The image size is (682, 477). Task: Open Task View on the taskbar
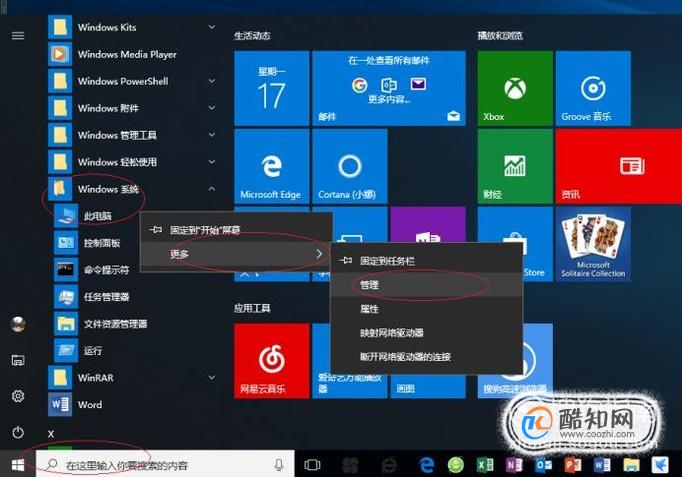tap(312, 465)
